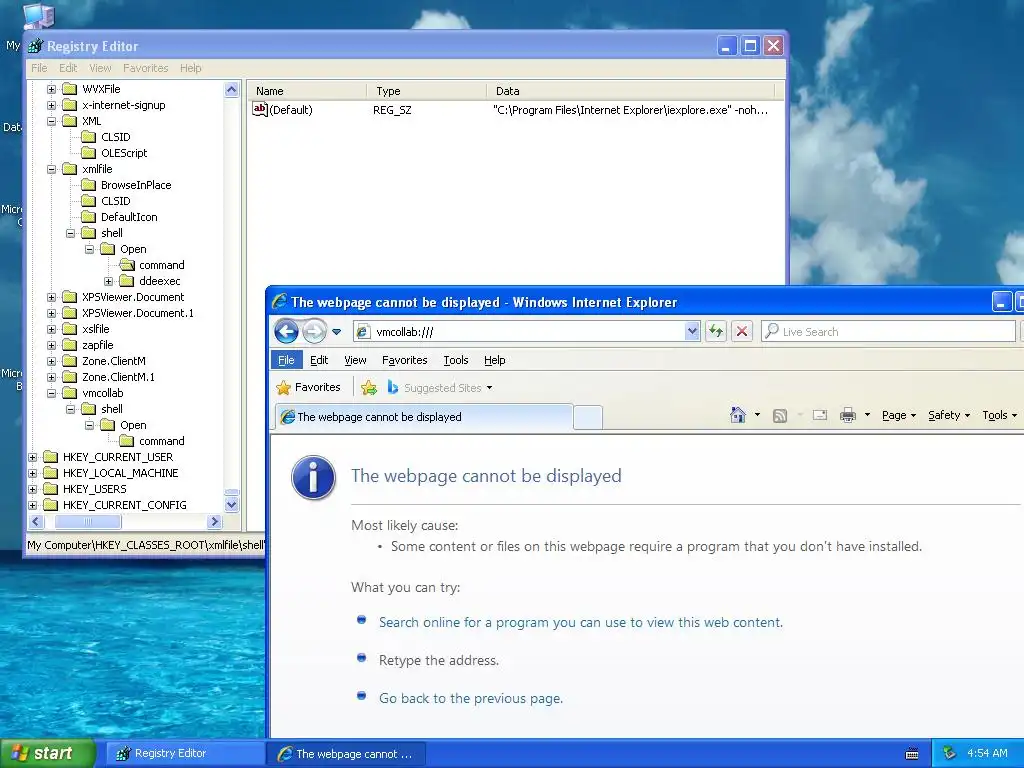This screenshot has height=768, width=1024.
Task: Open the Page menu in command bar
Action: point(899,415)
